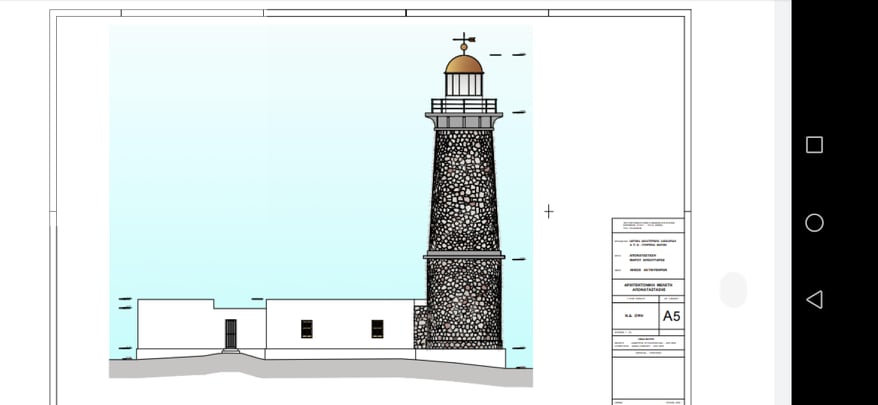Select the barred doorway of the white building
This screenshot has width=878, height=405.
tap(231, 334)
